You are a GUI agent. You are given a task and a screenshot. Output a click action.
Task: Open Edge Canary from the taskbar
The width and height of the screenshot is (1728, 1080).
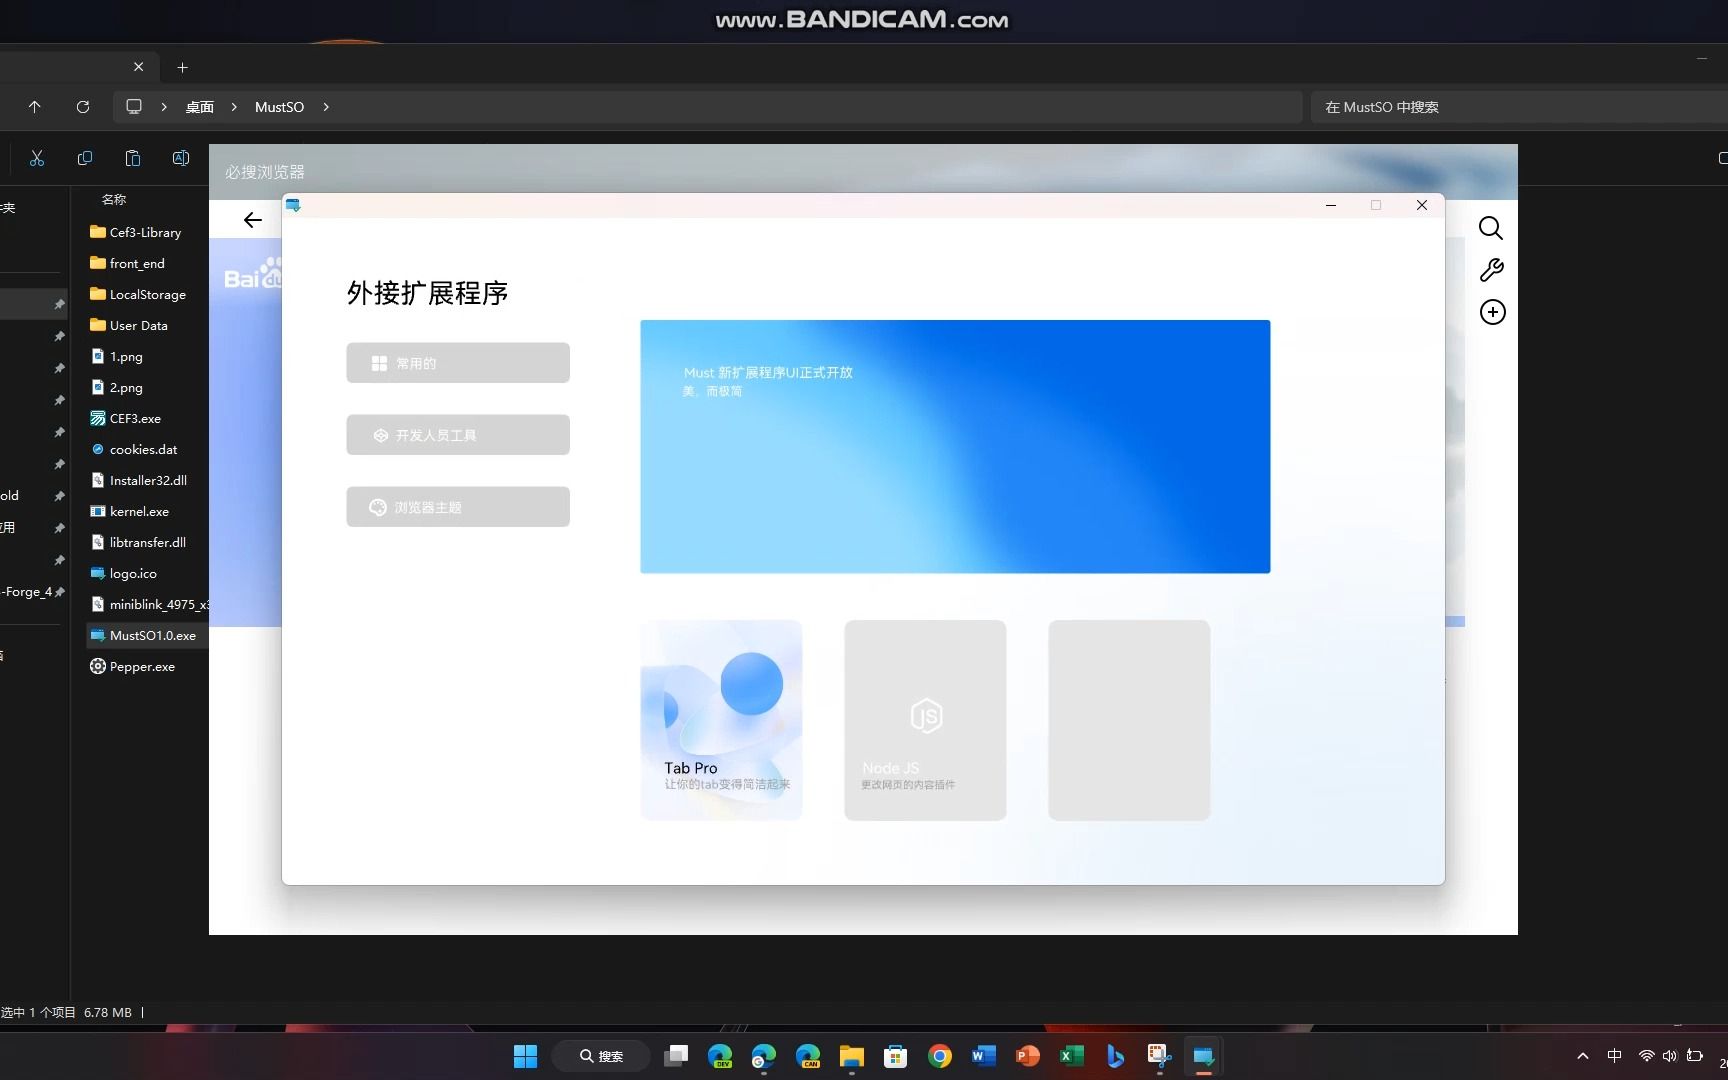pyautogui.click(x=808, y=1056)
